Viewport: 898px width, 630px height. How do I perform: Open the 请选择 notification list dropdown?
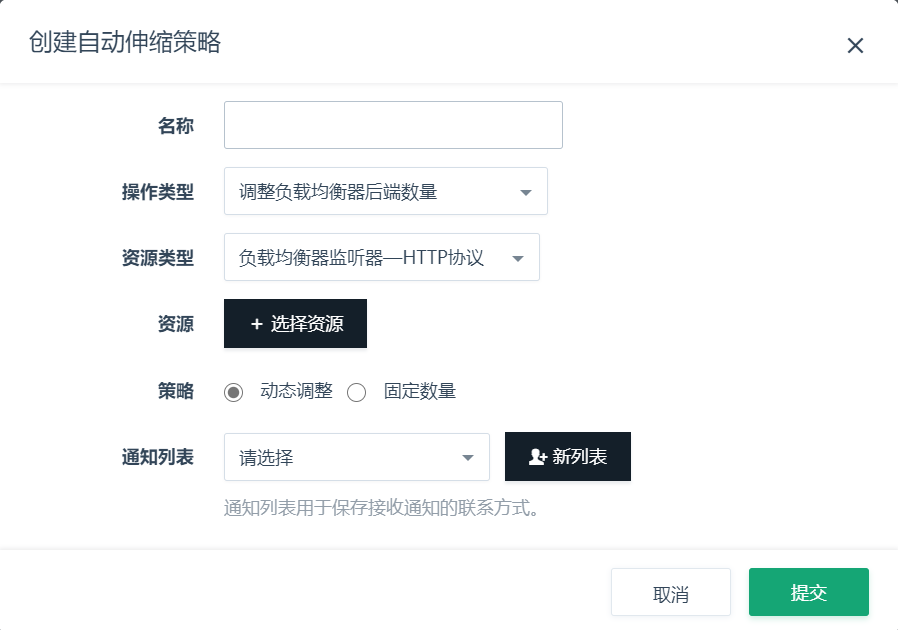[356, 457]
